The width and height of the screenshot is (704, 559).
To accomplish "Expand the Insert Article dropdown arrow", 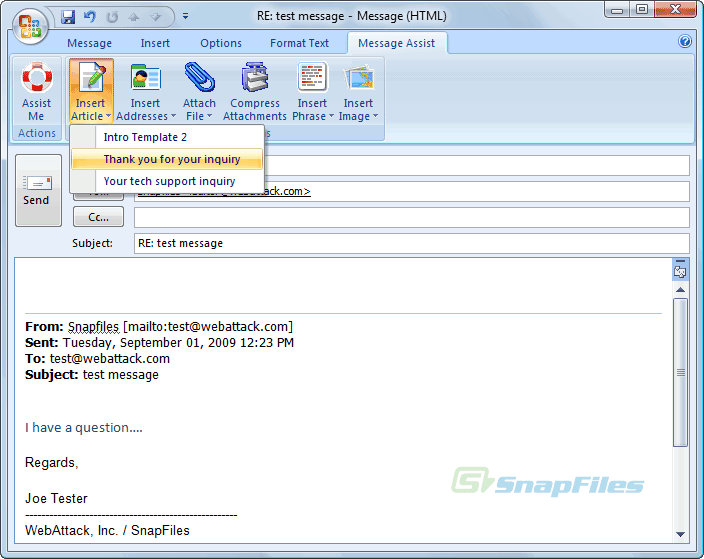I will [x=108, y=116].
